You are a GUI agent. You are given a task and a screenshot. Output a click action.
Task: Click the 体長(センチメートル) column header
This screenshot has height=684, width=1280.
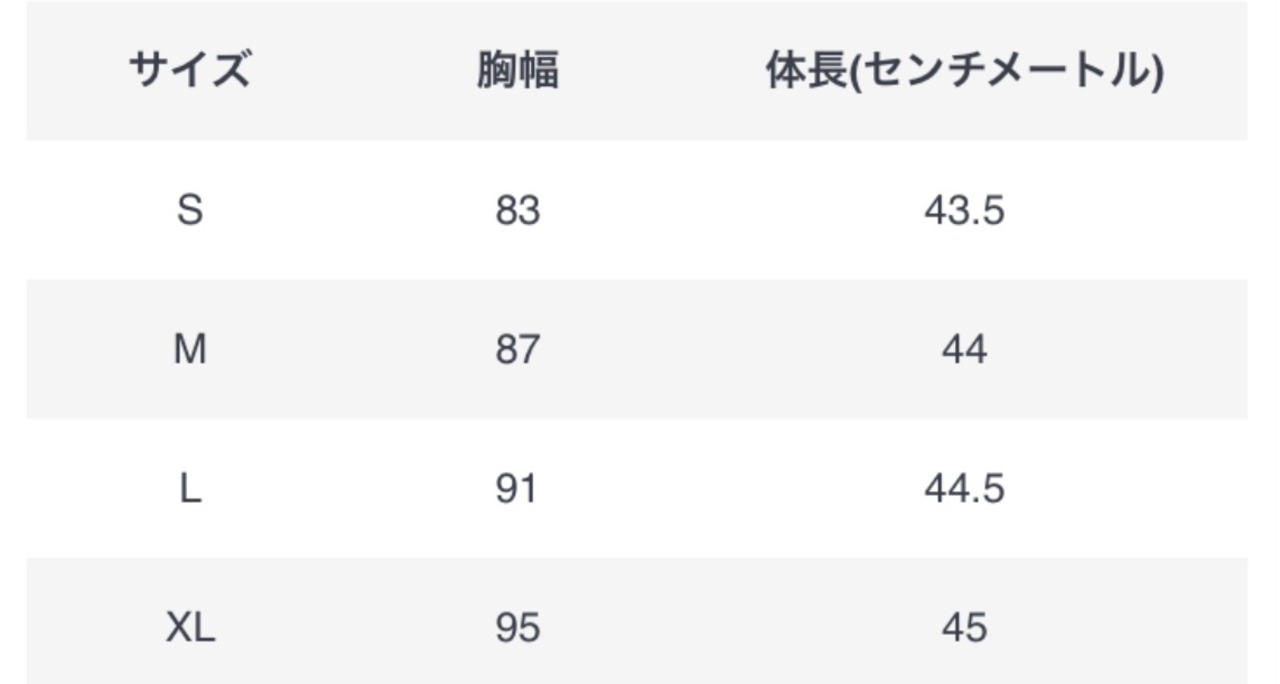[x=964, y=72]
